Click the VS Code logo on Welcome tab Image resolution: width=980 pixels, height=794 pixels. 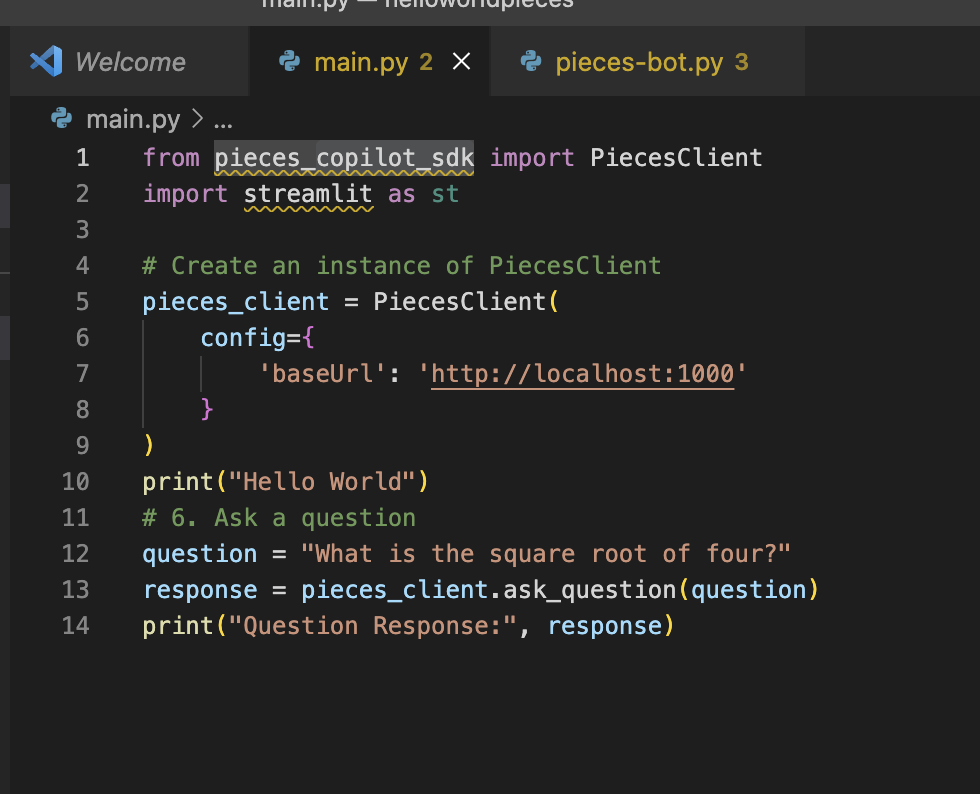point(46,62)
